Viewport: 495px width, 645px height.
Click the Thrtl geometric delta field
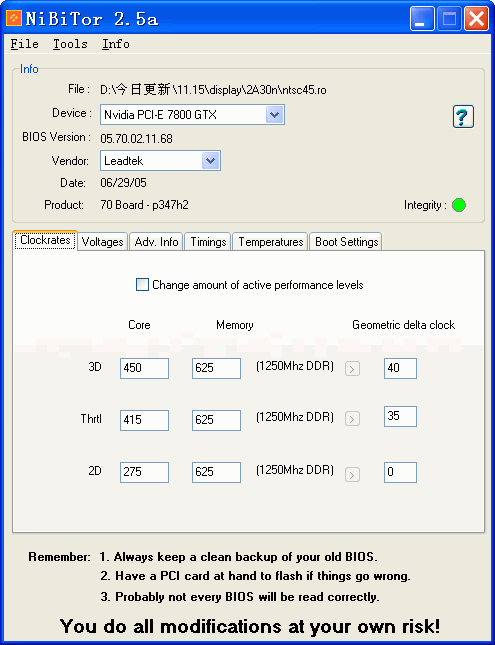click(x=400, y=416)
